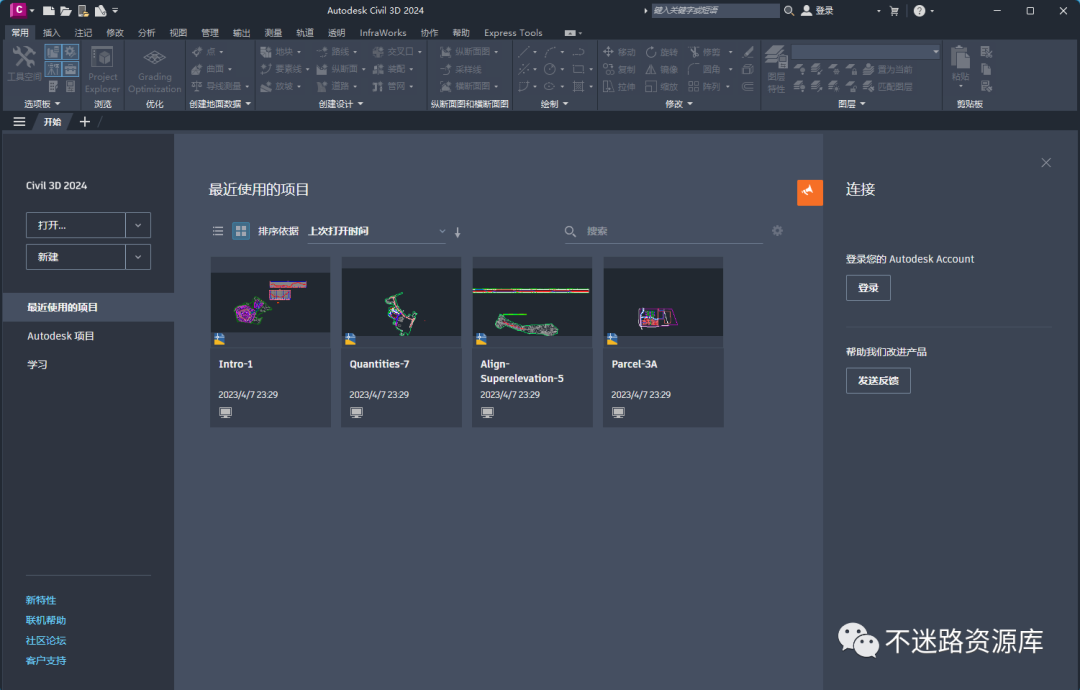Click the Open folder icon in quick access toolbar

[65, 10]
